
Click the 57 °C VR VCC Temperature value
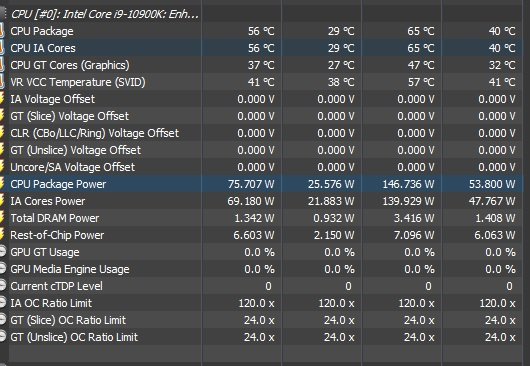(421, 82)
